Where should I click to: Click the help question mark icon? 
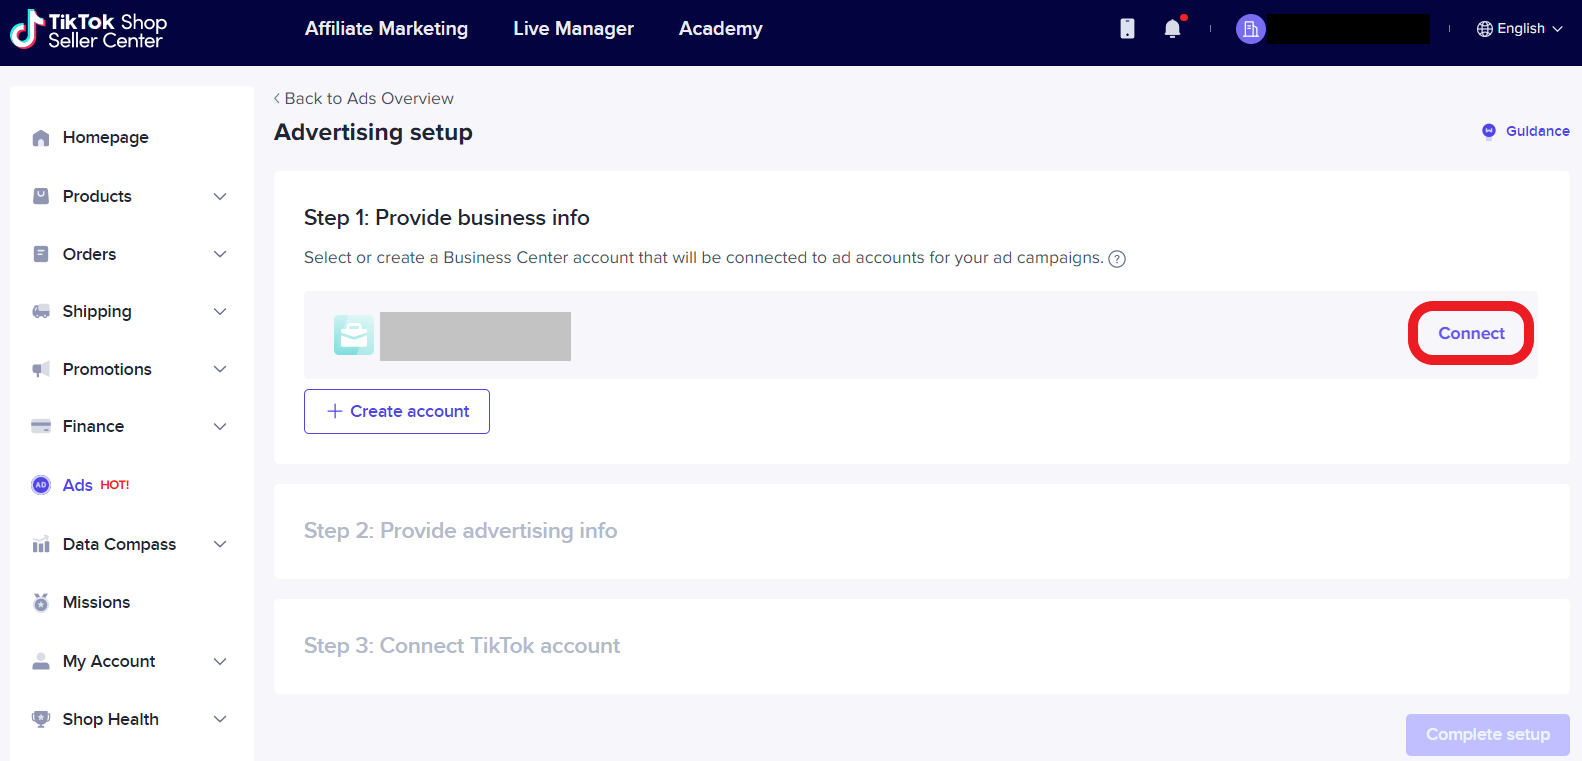pos(1117,259)
